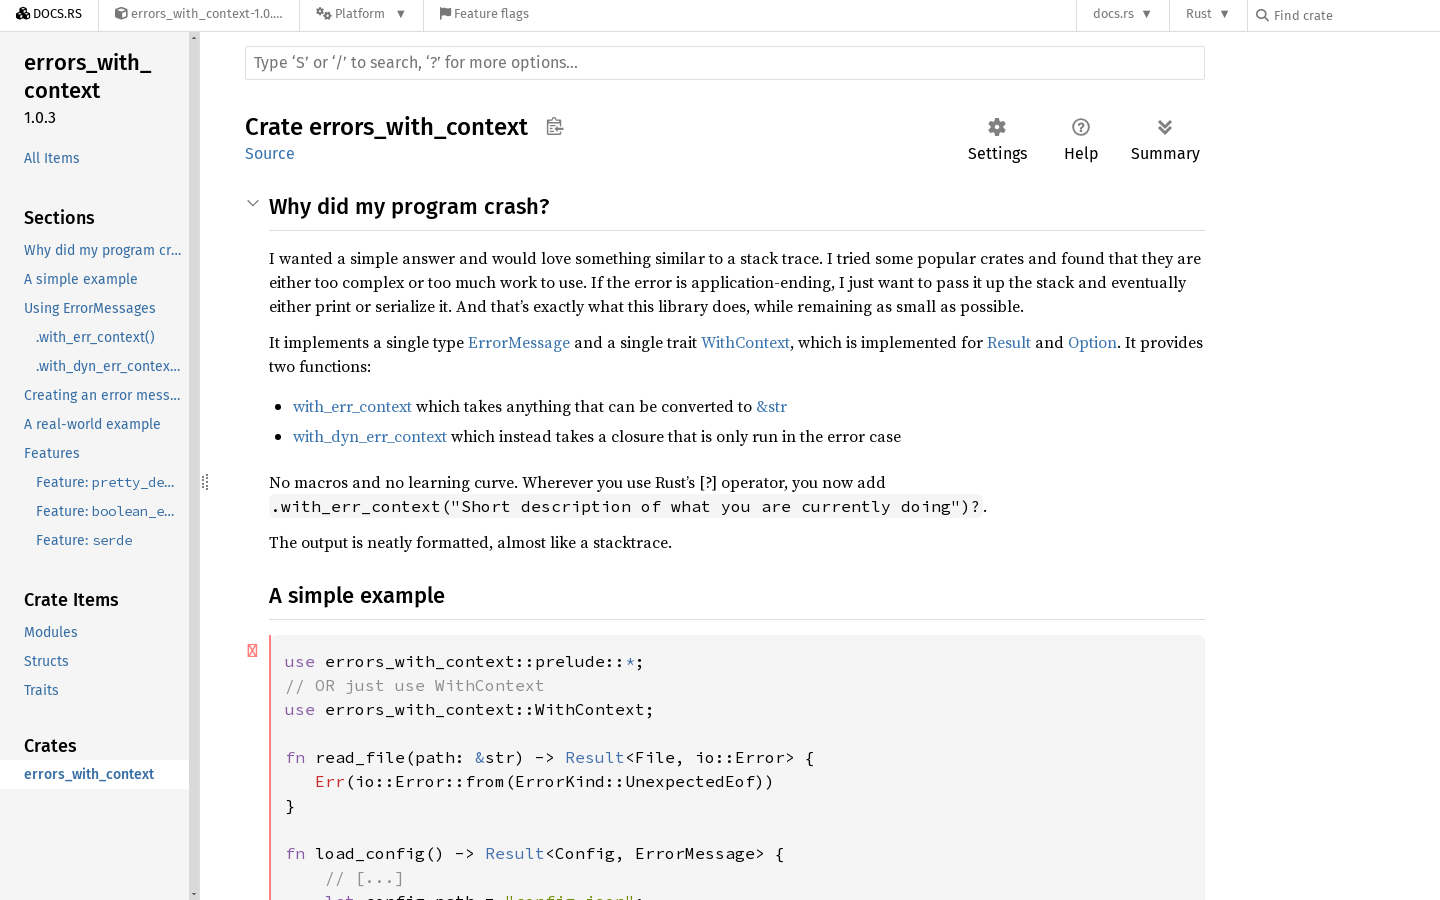Jump to Using ErrorMessages sidebar section
This screenshot has height=900, width=1440.
coord(89,308)
